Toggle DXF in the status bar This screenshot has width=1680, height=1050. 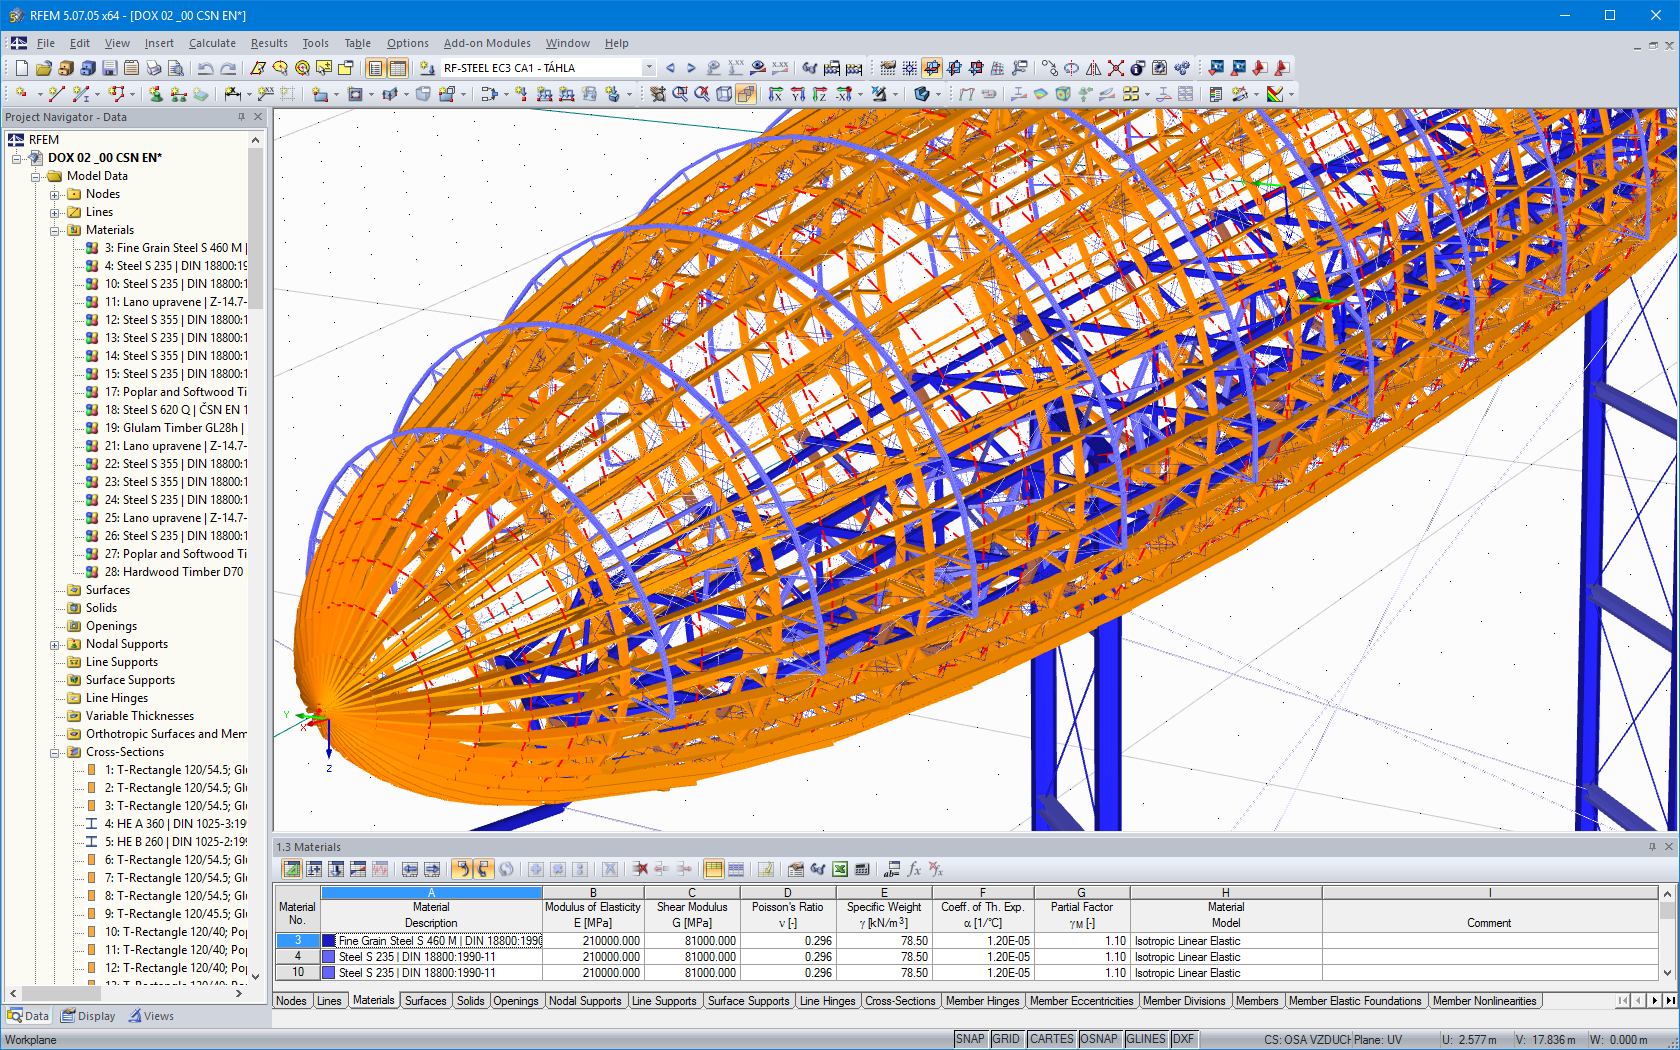point(1183,1039)
